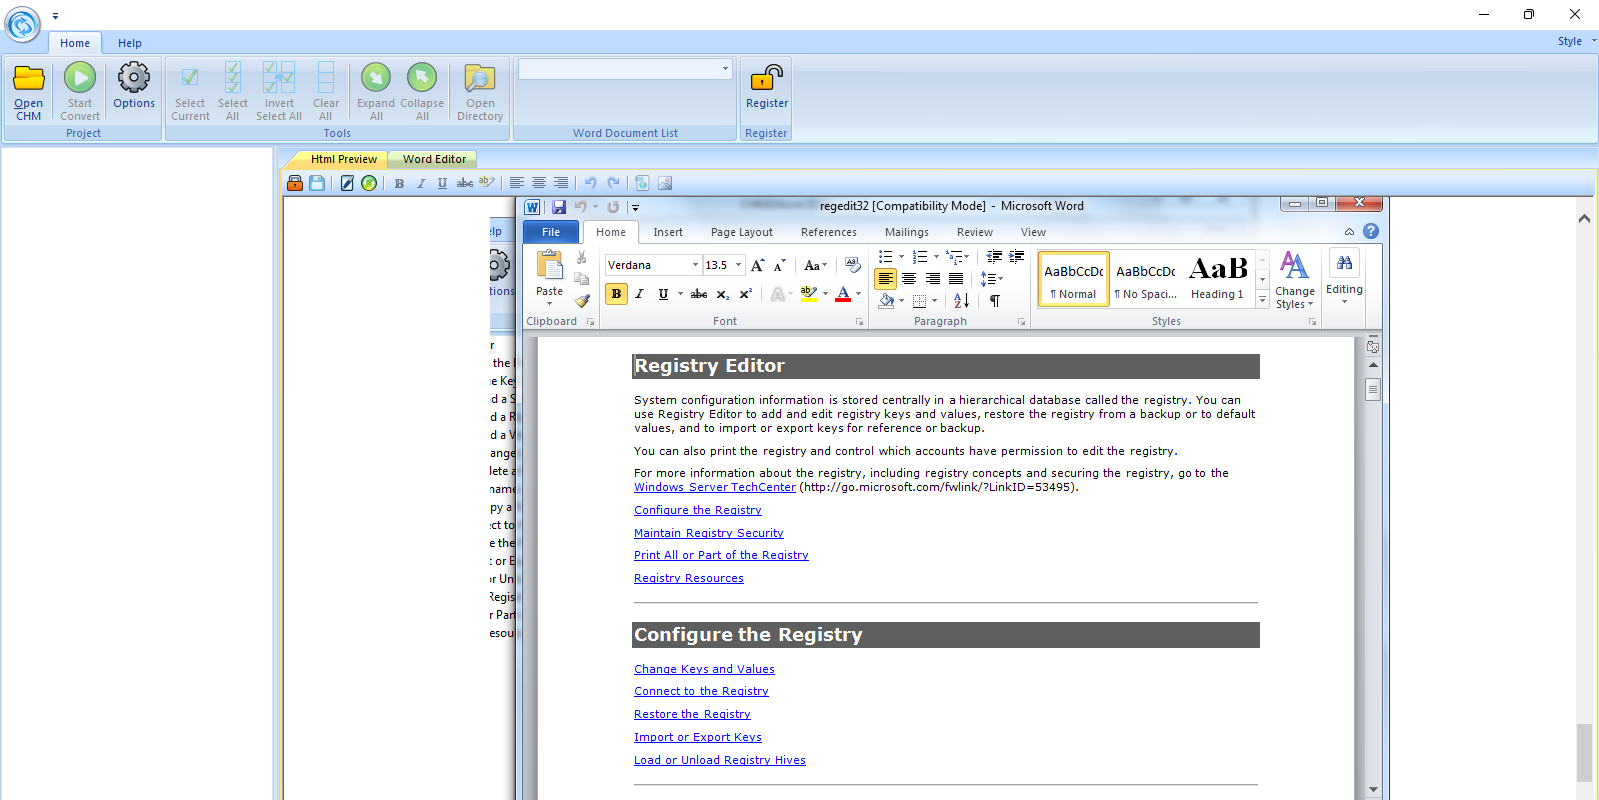1599x800 pixels.
Task: Open the Options gear icon
Action: [133, 79]
